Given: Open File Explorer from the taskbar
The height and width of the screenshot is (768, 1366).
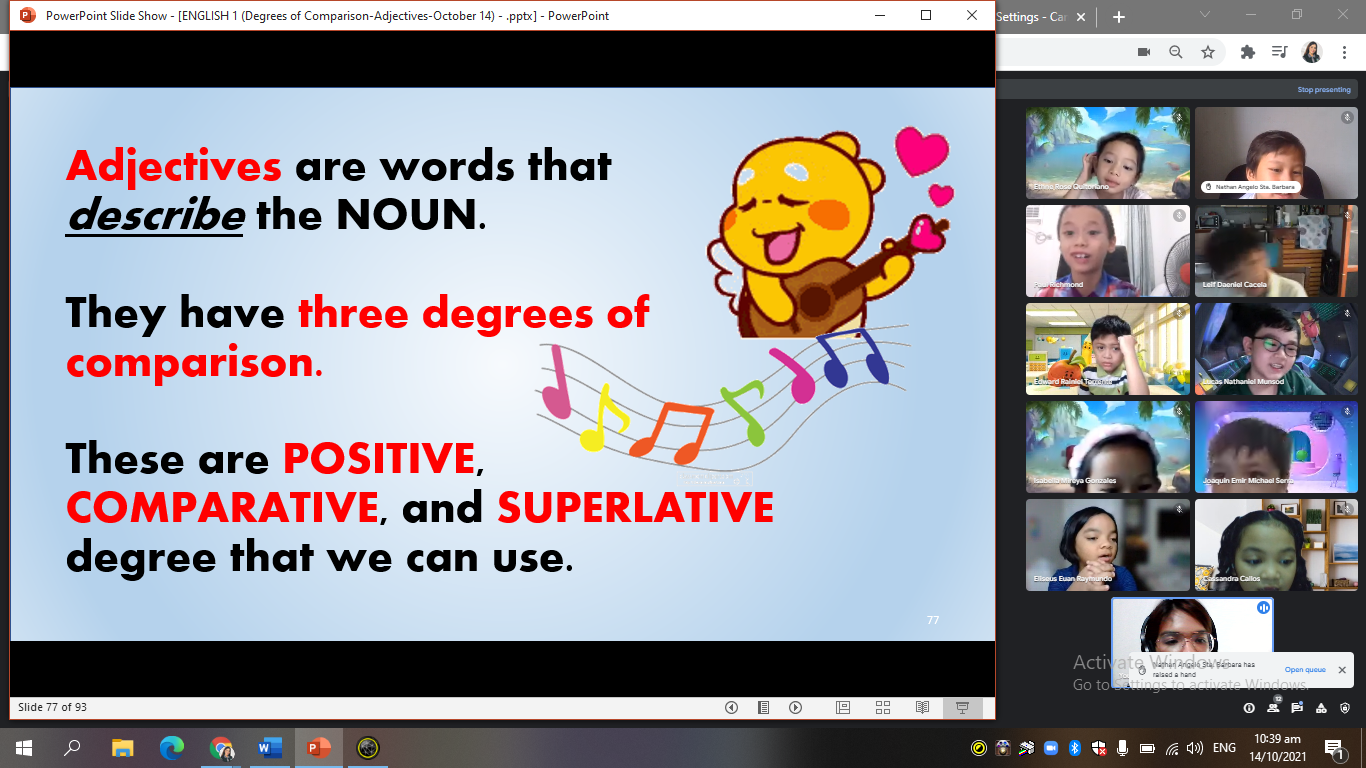Looking at the screenshot, I should click(x=122, y=747).
